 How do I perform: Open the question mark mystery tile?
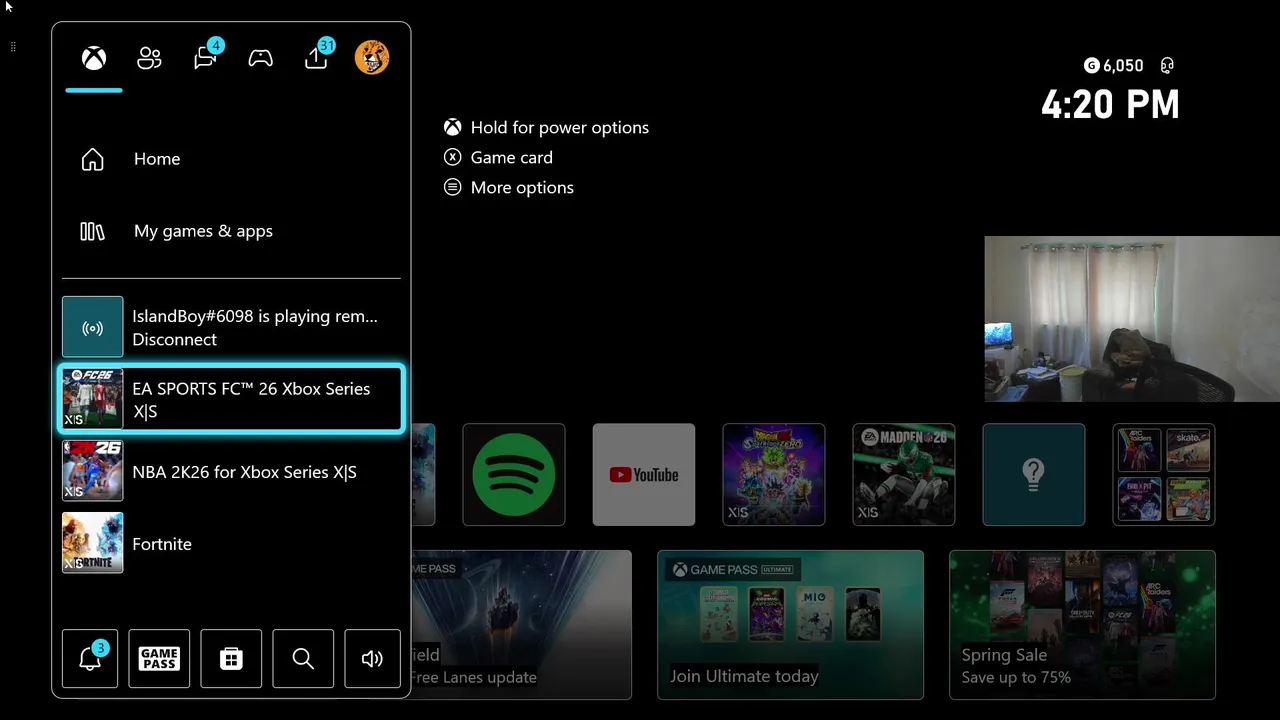click(1034, 474)
